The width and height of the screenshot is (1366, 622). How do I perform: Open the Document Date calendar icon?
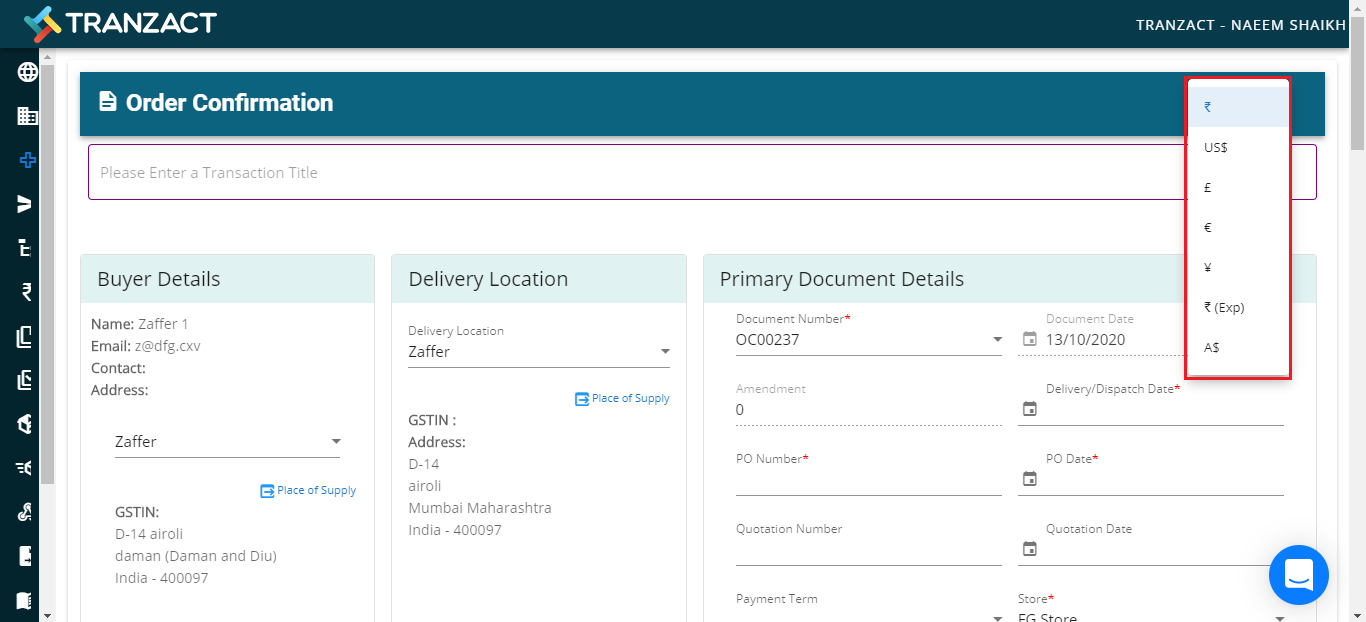click(1029, 339)
